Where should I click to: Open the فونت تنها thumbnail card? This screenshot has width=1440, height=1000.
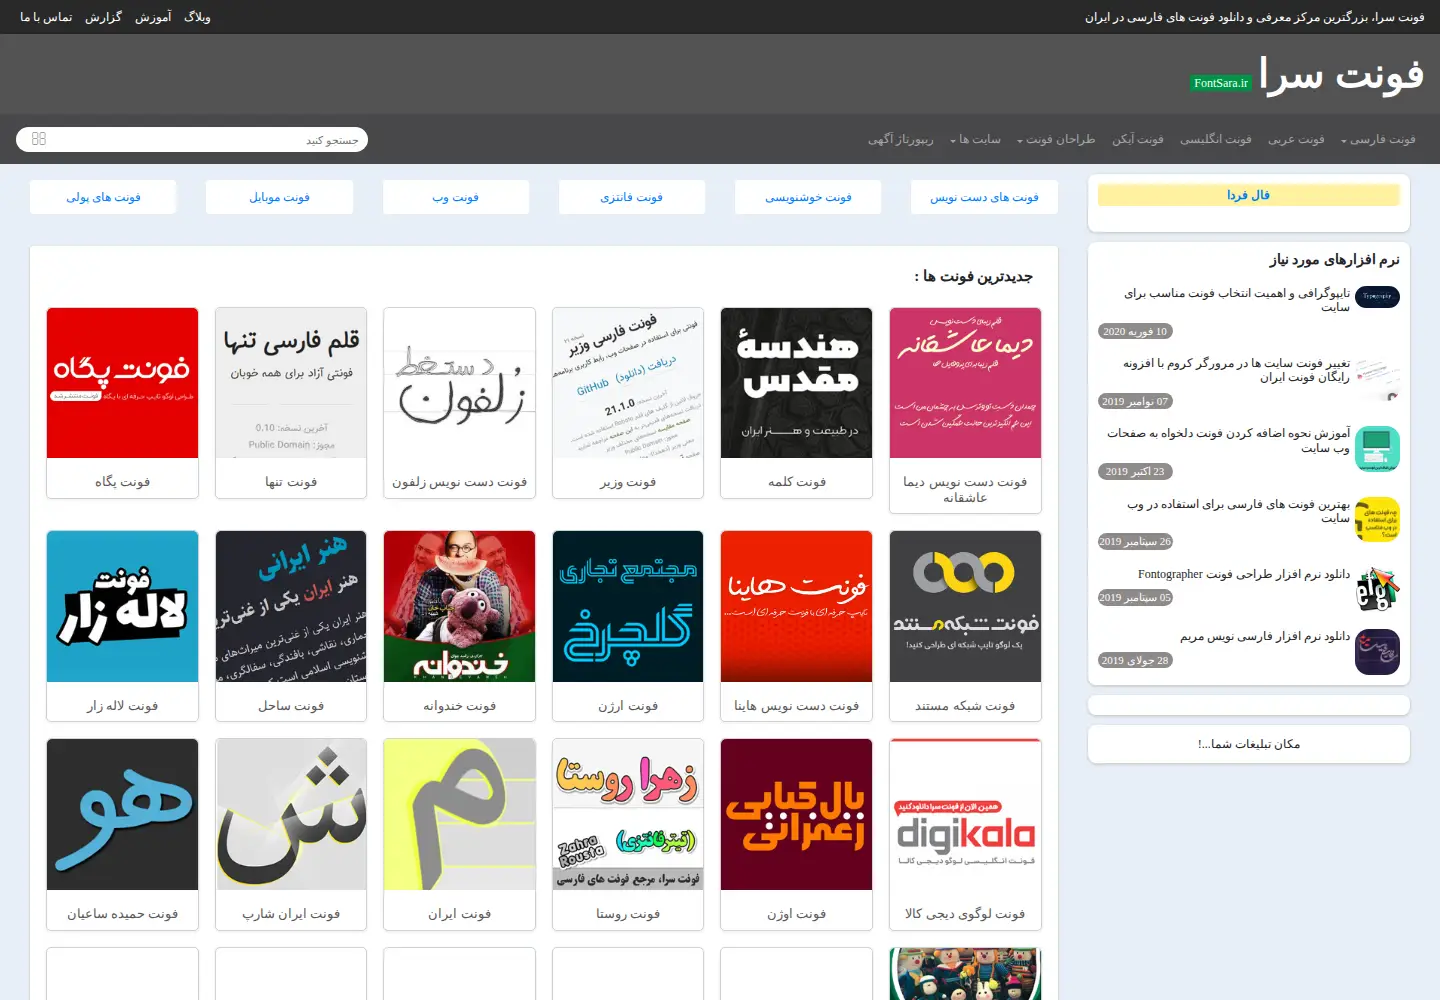coord(291,383)
